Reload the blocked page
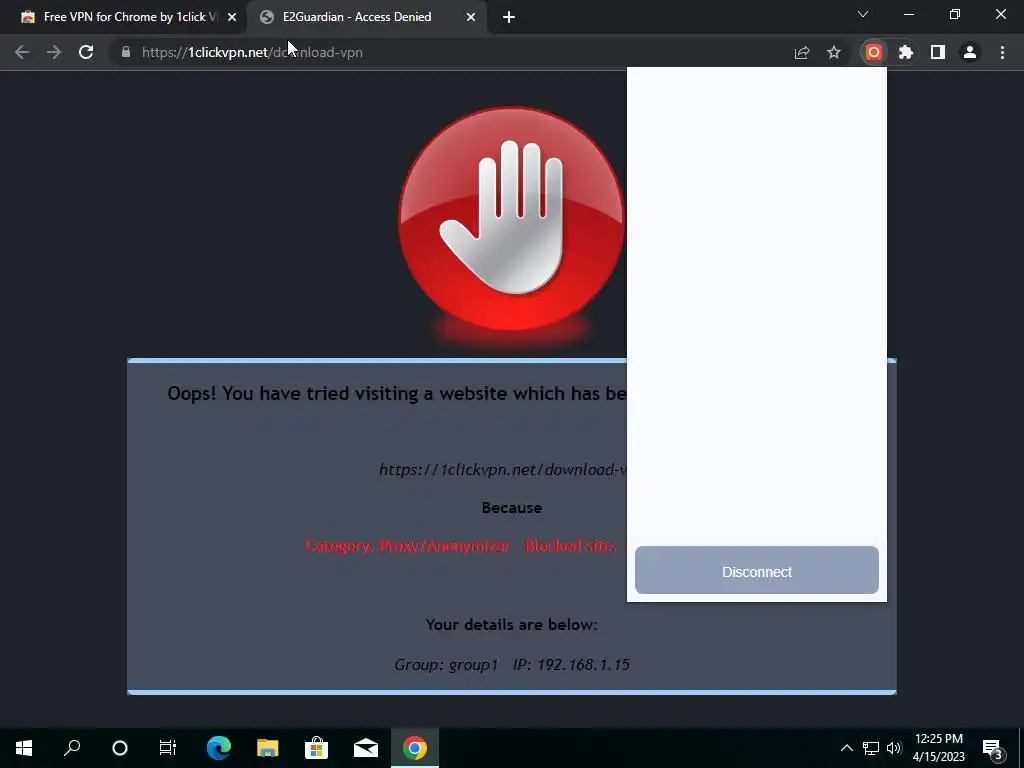The image size is (1024, 768). (86, 52)
